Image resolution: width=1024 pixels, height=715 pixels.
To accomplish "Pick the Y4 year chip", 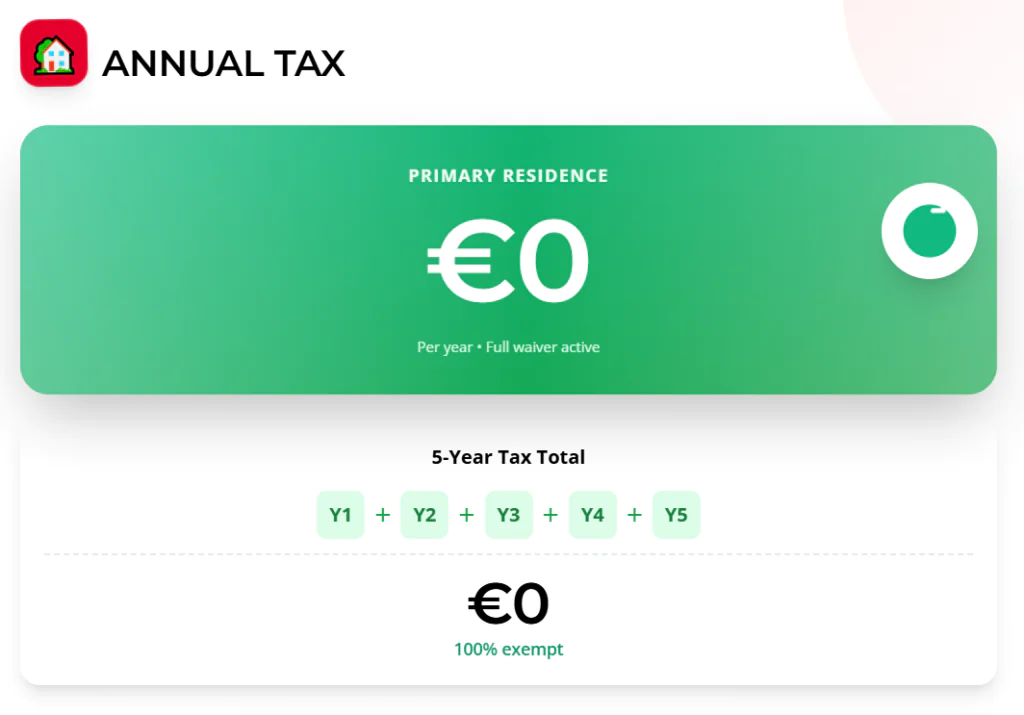I will tap(592, 515).
